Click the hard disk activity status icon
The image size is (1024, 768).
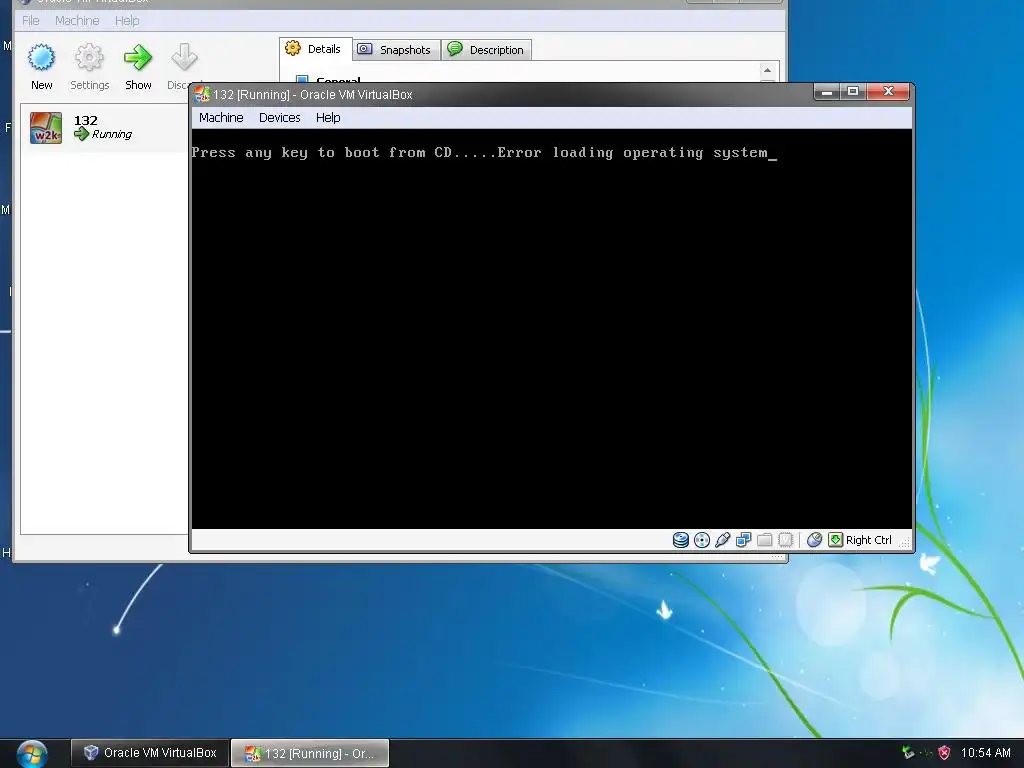(x=680, y=540)
